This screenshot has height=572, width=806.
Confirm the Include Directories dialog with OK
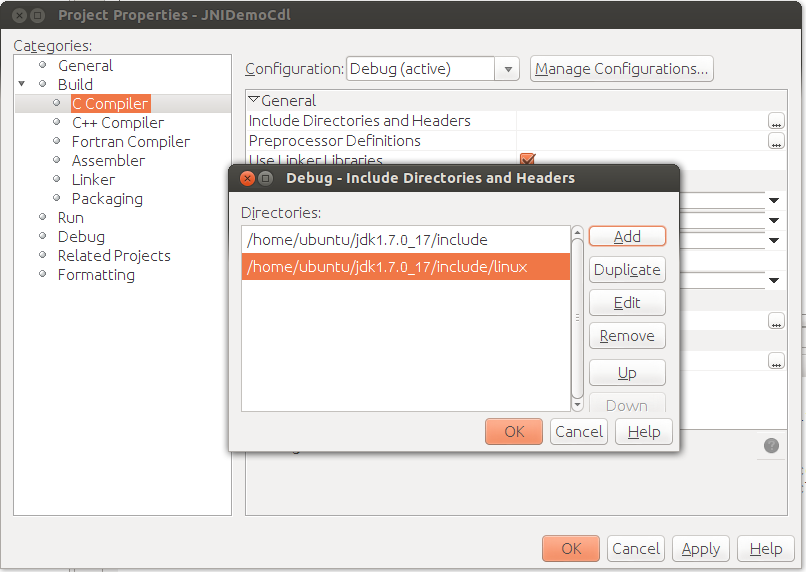(x=513, y=431)
